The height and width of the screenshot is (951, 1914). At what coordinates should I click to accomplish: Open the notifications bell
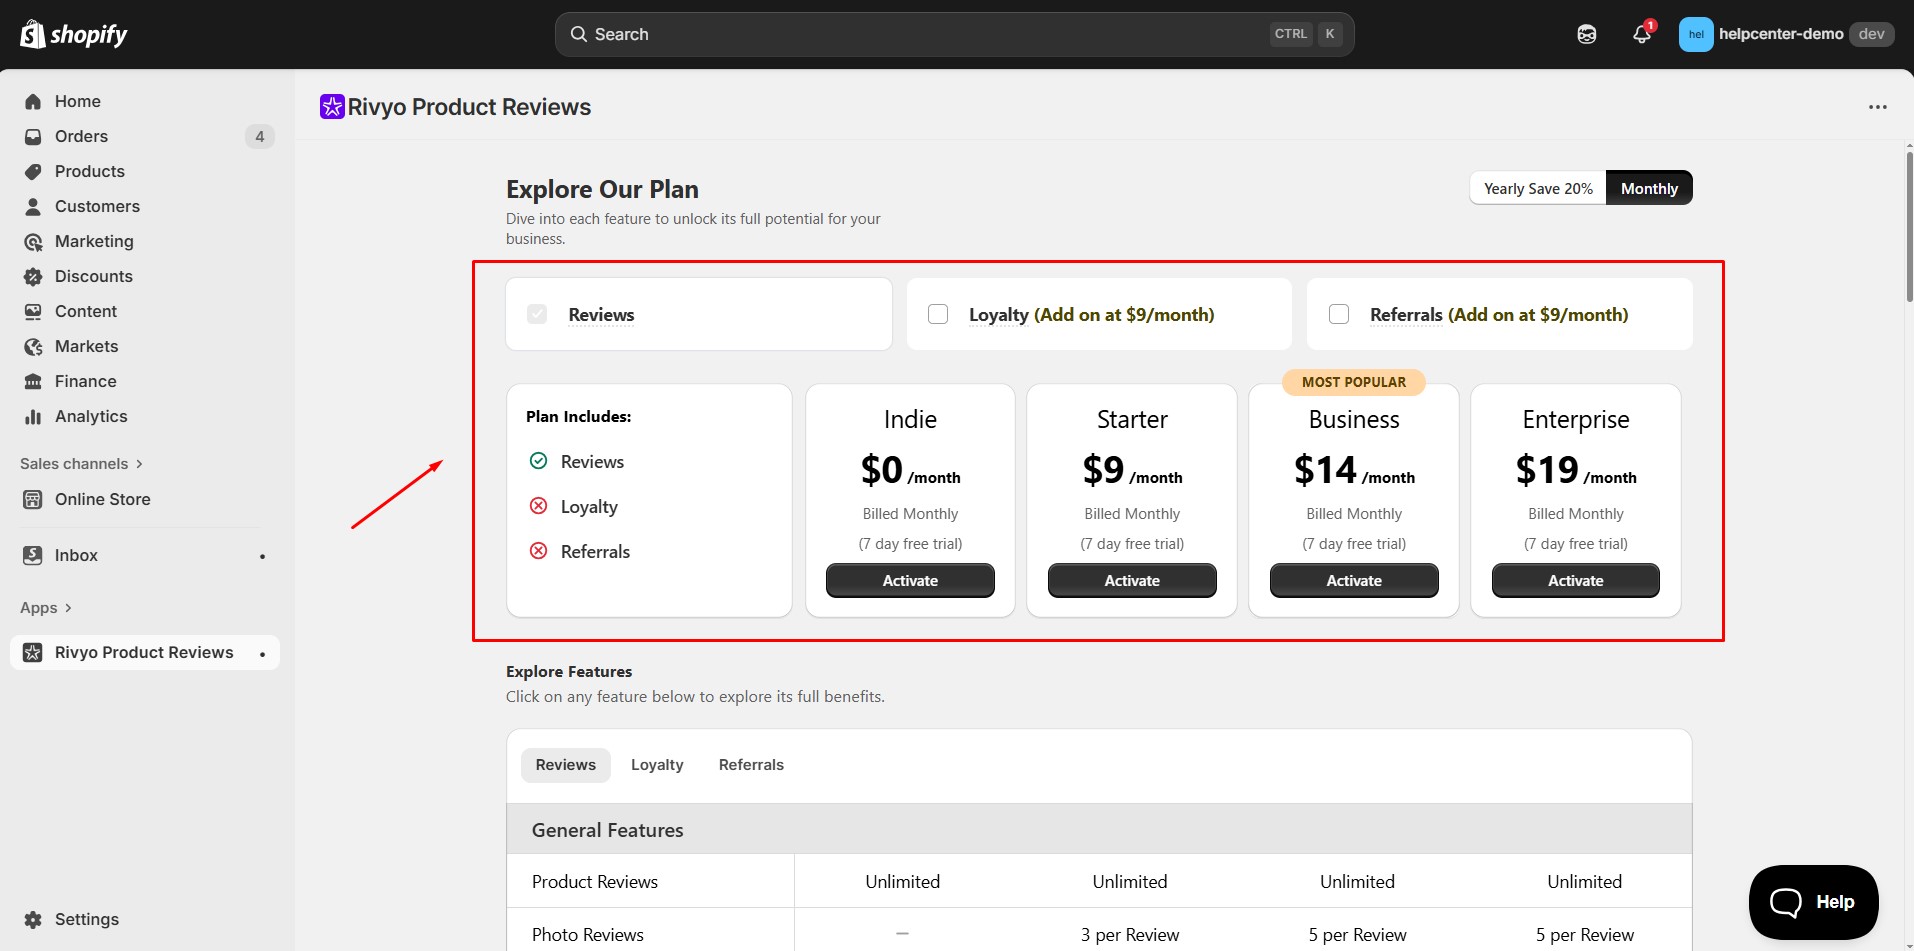(x=1641, y=35)
